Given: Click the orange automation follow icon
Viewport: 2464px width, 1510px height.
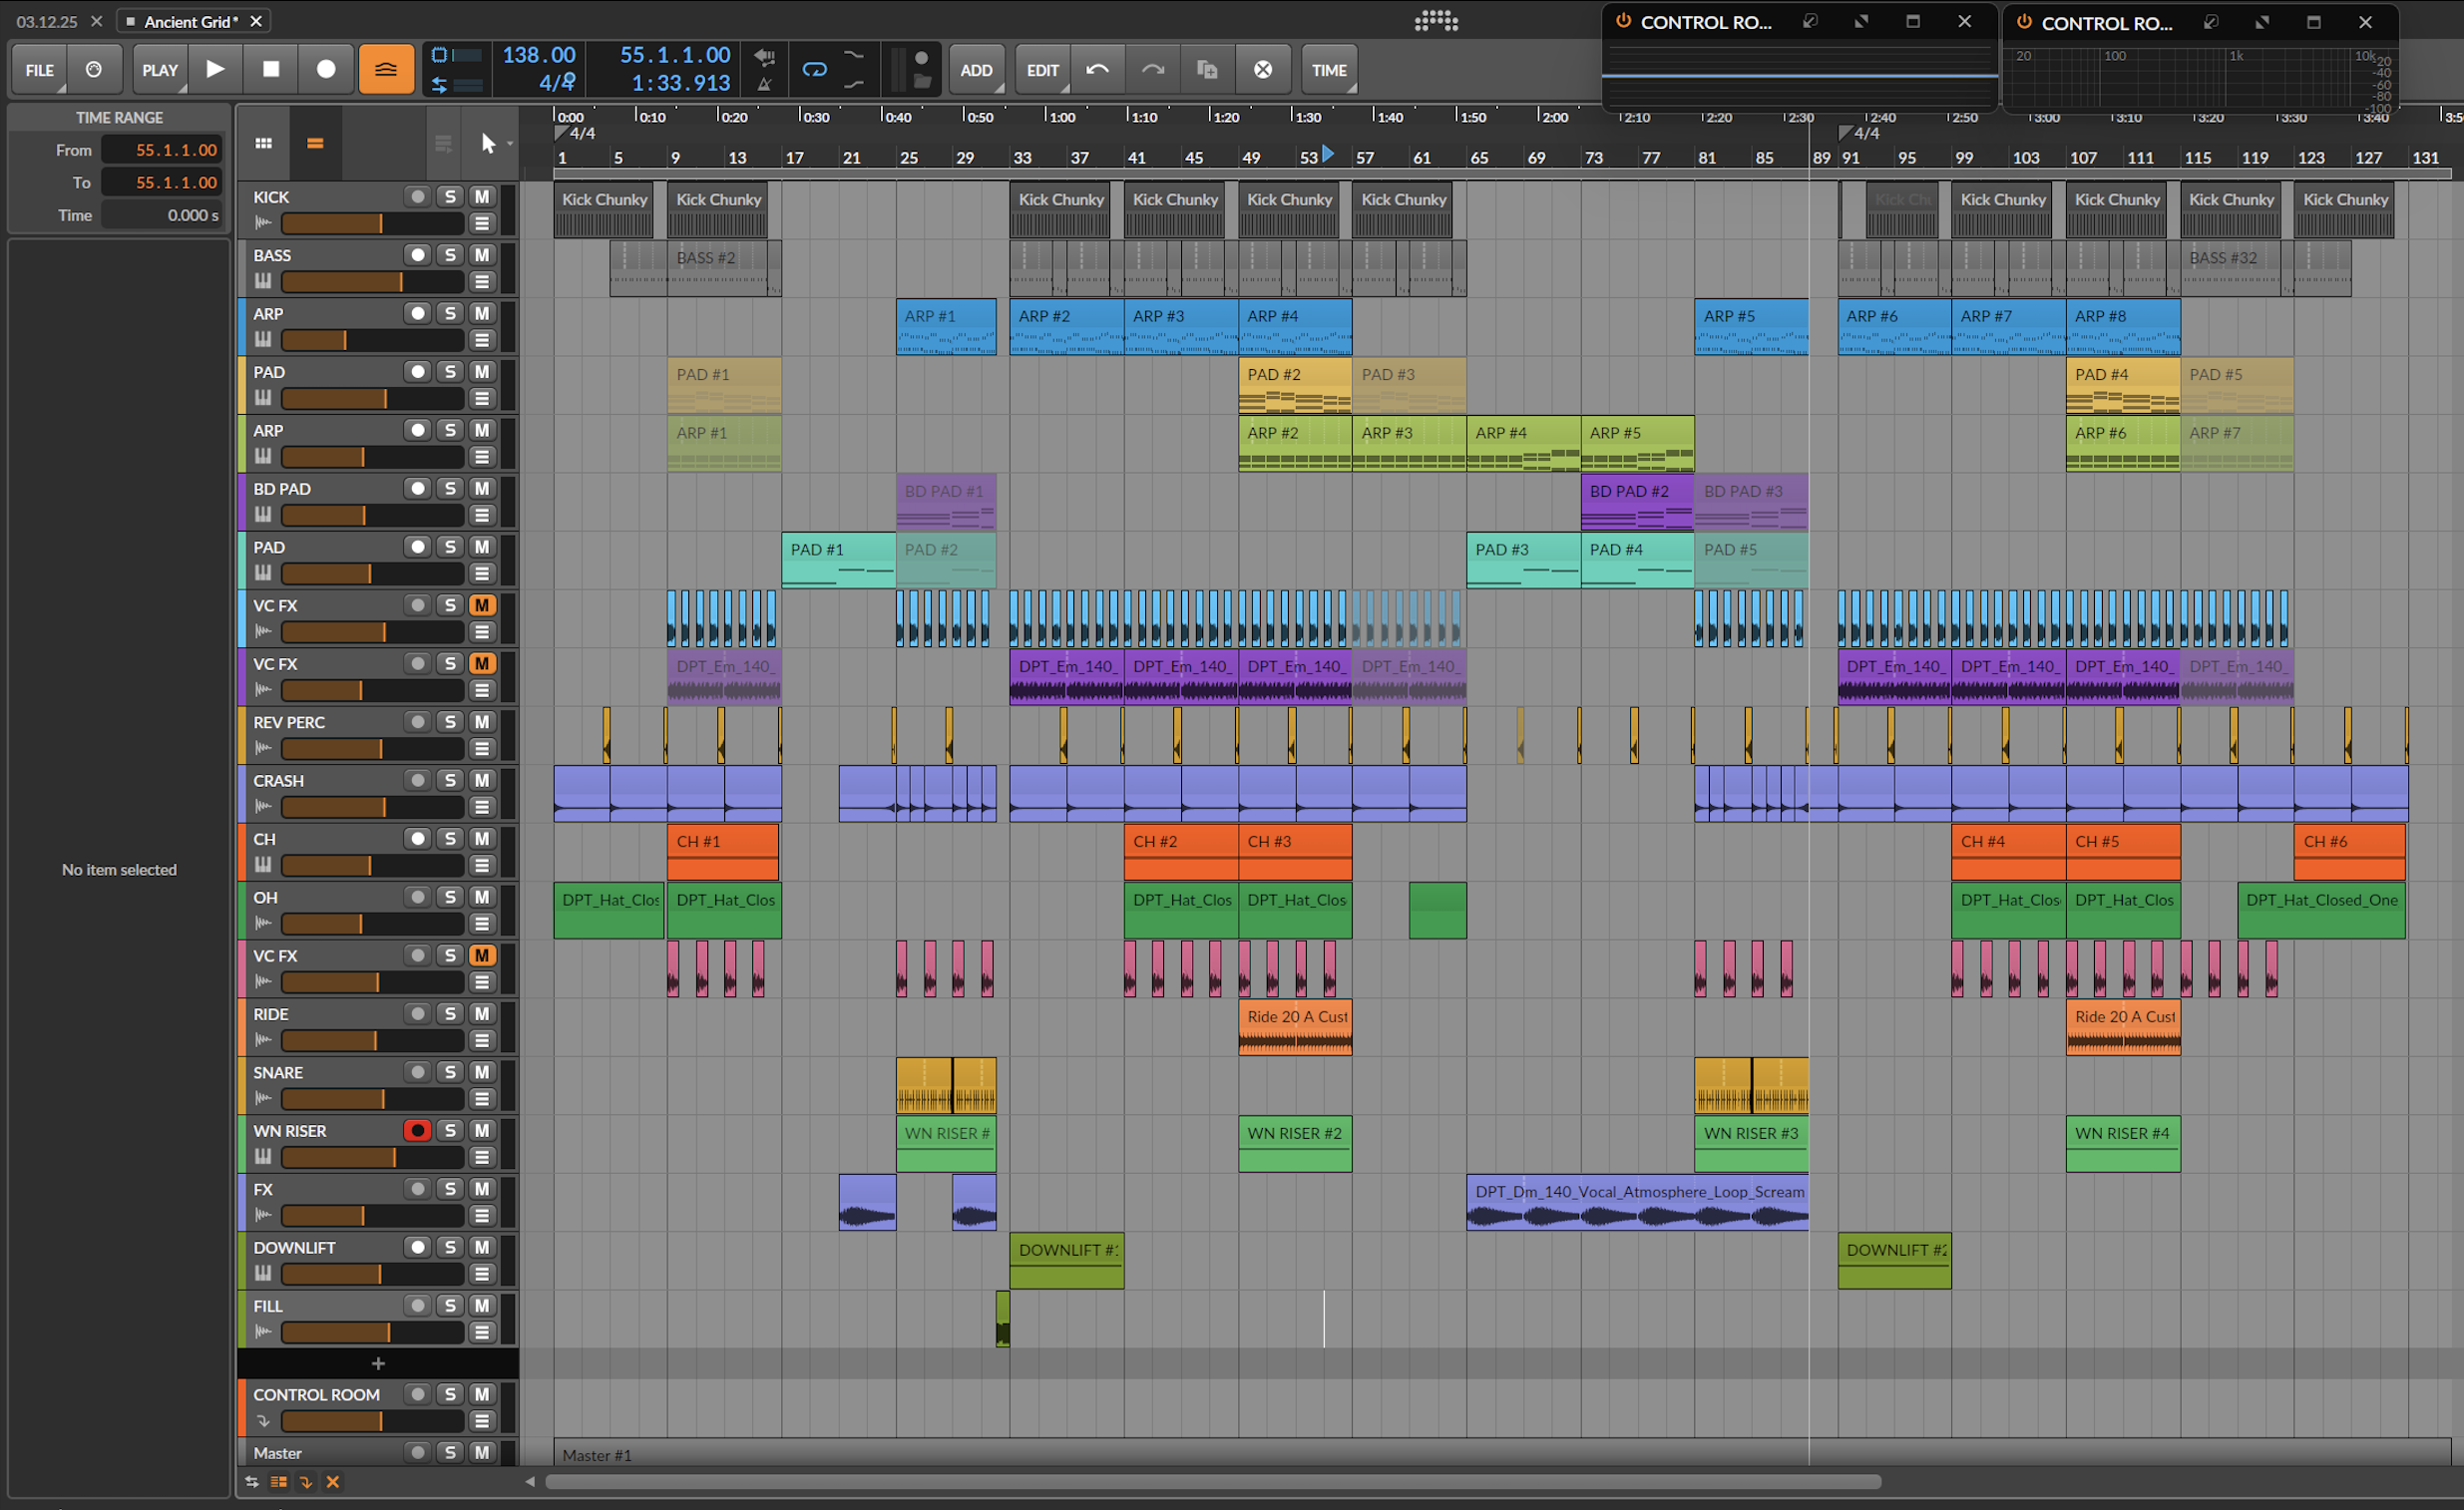Looking at the screenshot, I should (386, 69).
